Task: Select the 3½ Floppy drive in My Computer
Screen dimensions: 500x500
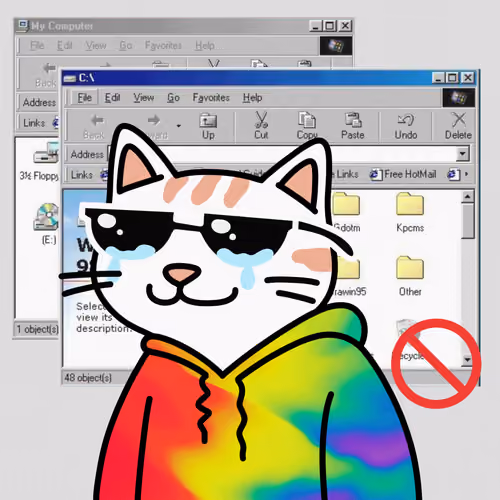Action: pyautogui.click(x=39, y=162)
